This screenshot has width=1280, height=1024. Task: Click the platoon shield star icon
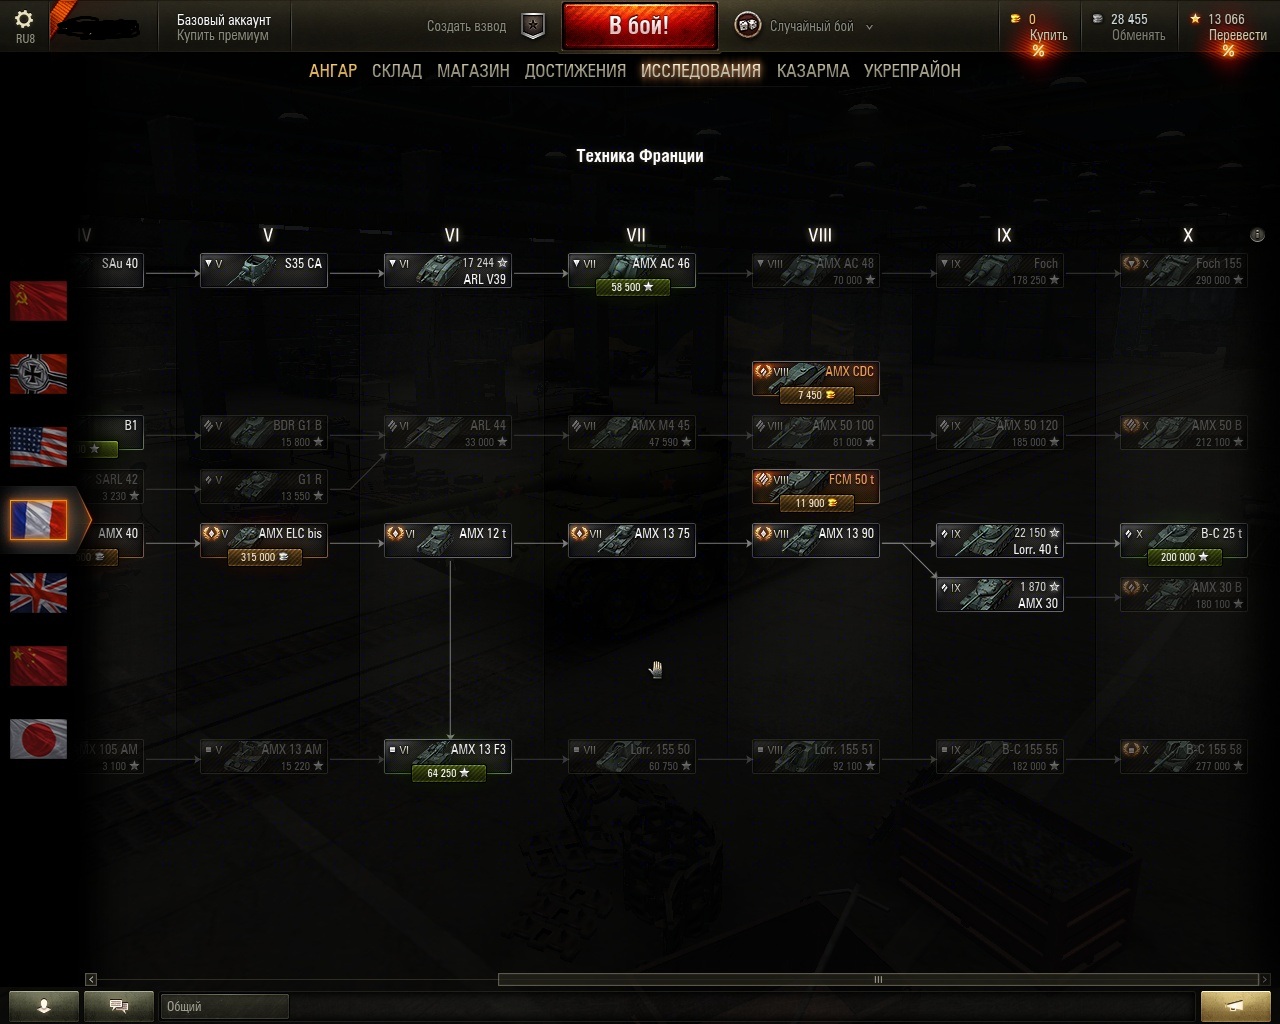[534, 26]
